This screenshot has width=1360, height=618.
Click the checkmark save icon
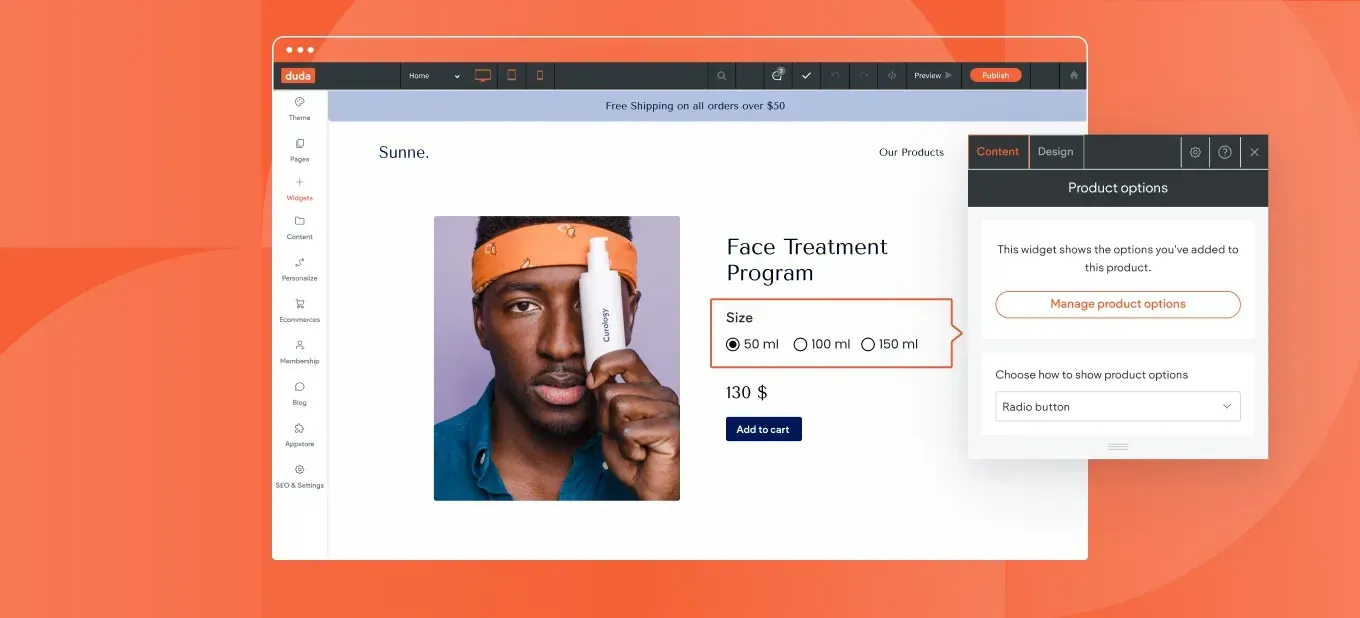point(806,76)
